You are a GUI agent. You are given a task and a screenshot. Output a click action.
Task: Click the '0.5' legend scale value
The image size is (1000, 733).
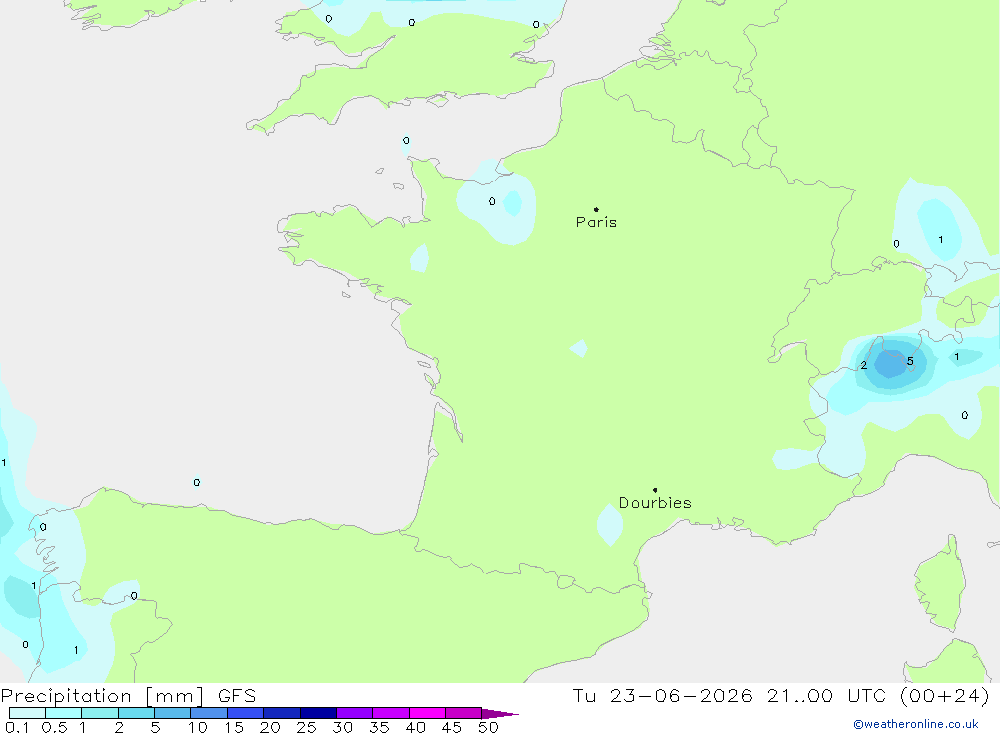[x=54, y=727]
